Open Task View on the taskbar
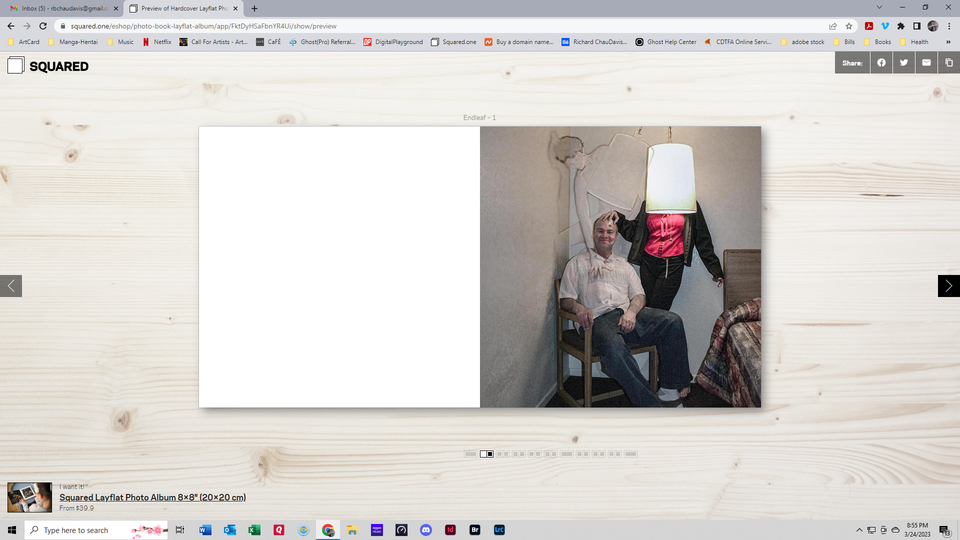960x540 pixels. point(180,530)
